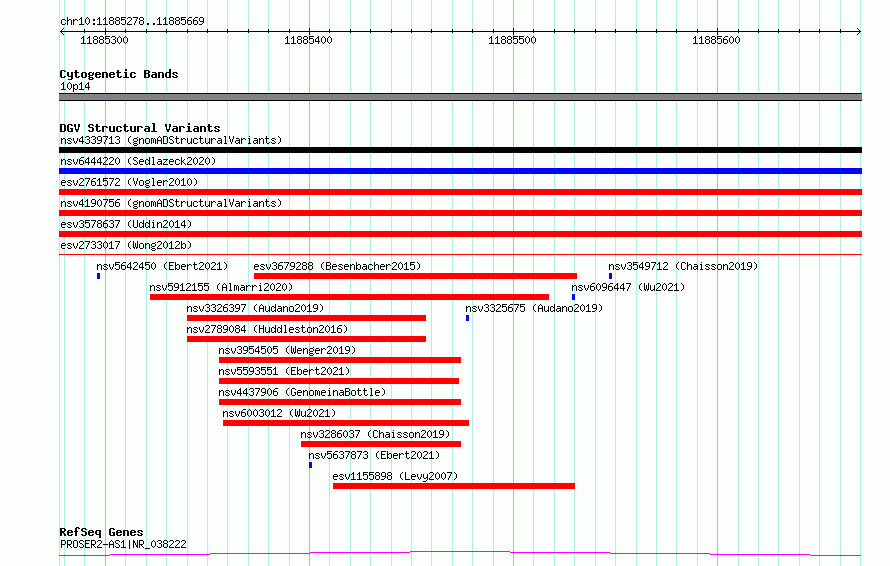This screenshot has height=566, width=890.
Task: Click the Cytogenetic Bands track heading
Action: click(119, 74)
